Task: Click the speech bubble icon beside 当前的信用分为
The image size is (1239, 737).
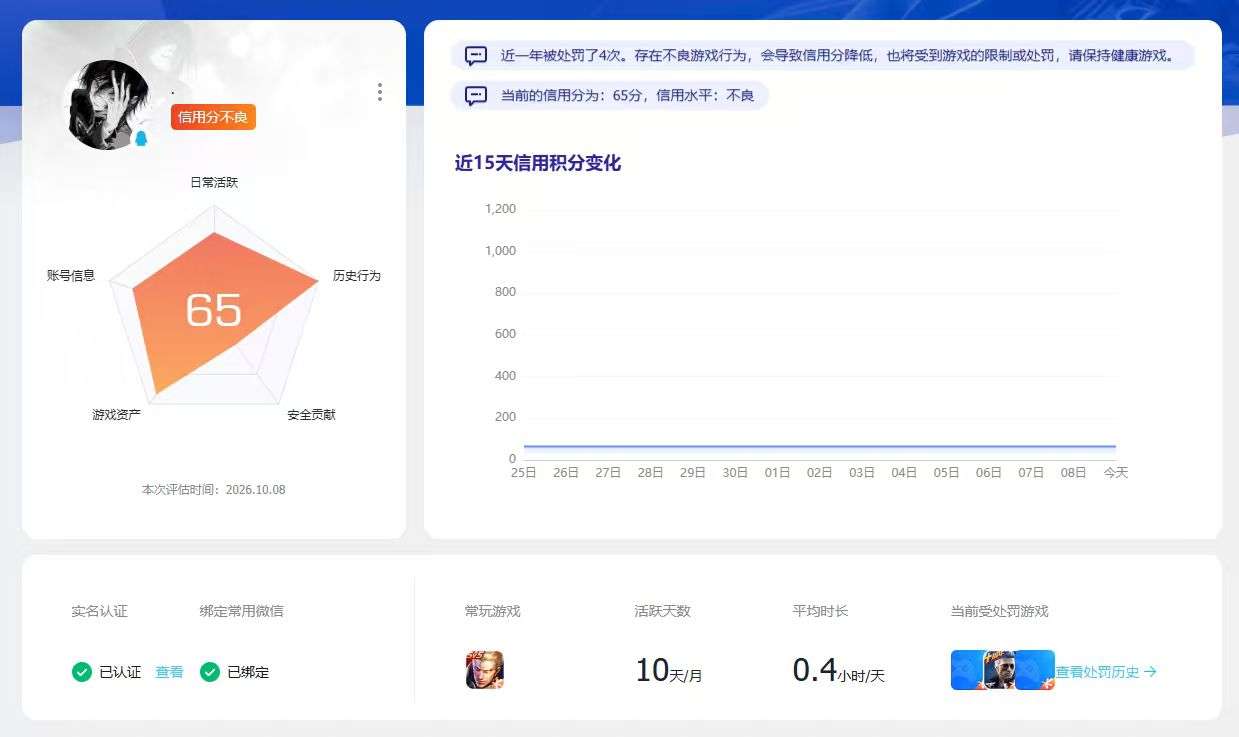Action: 476,96
